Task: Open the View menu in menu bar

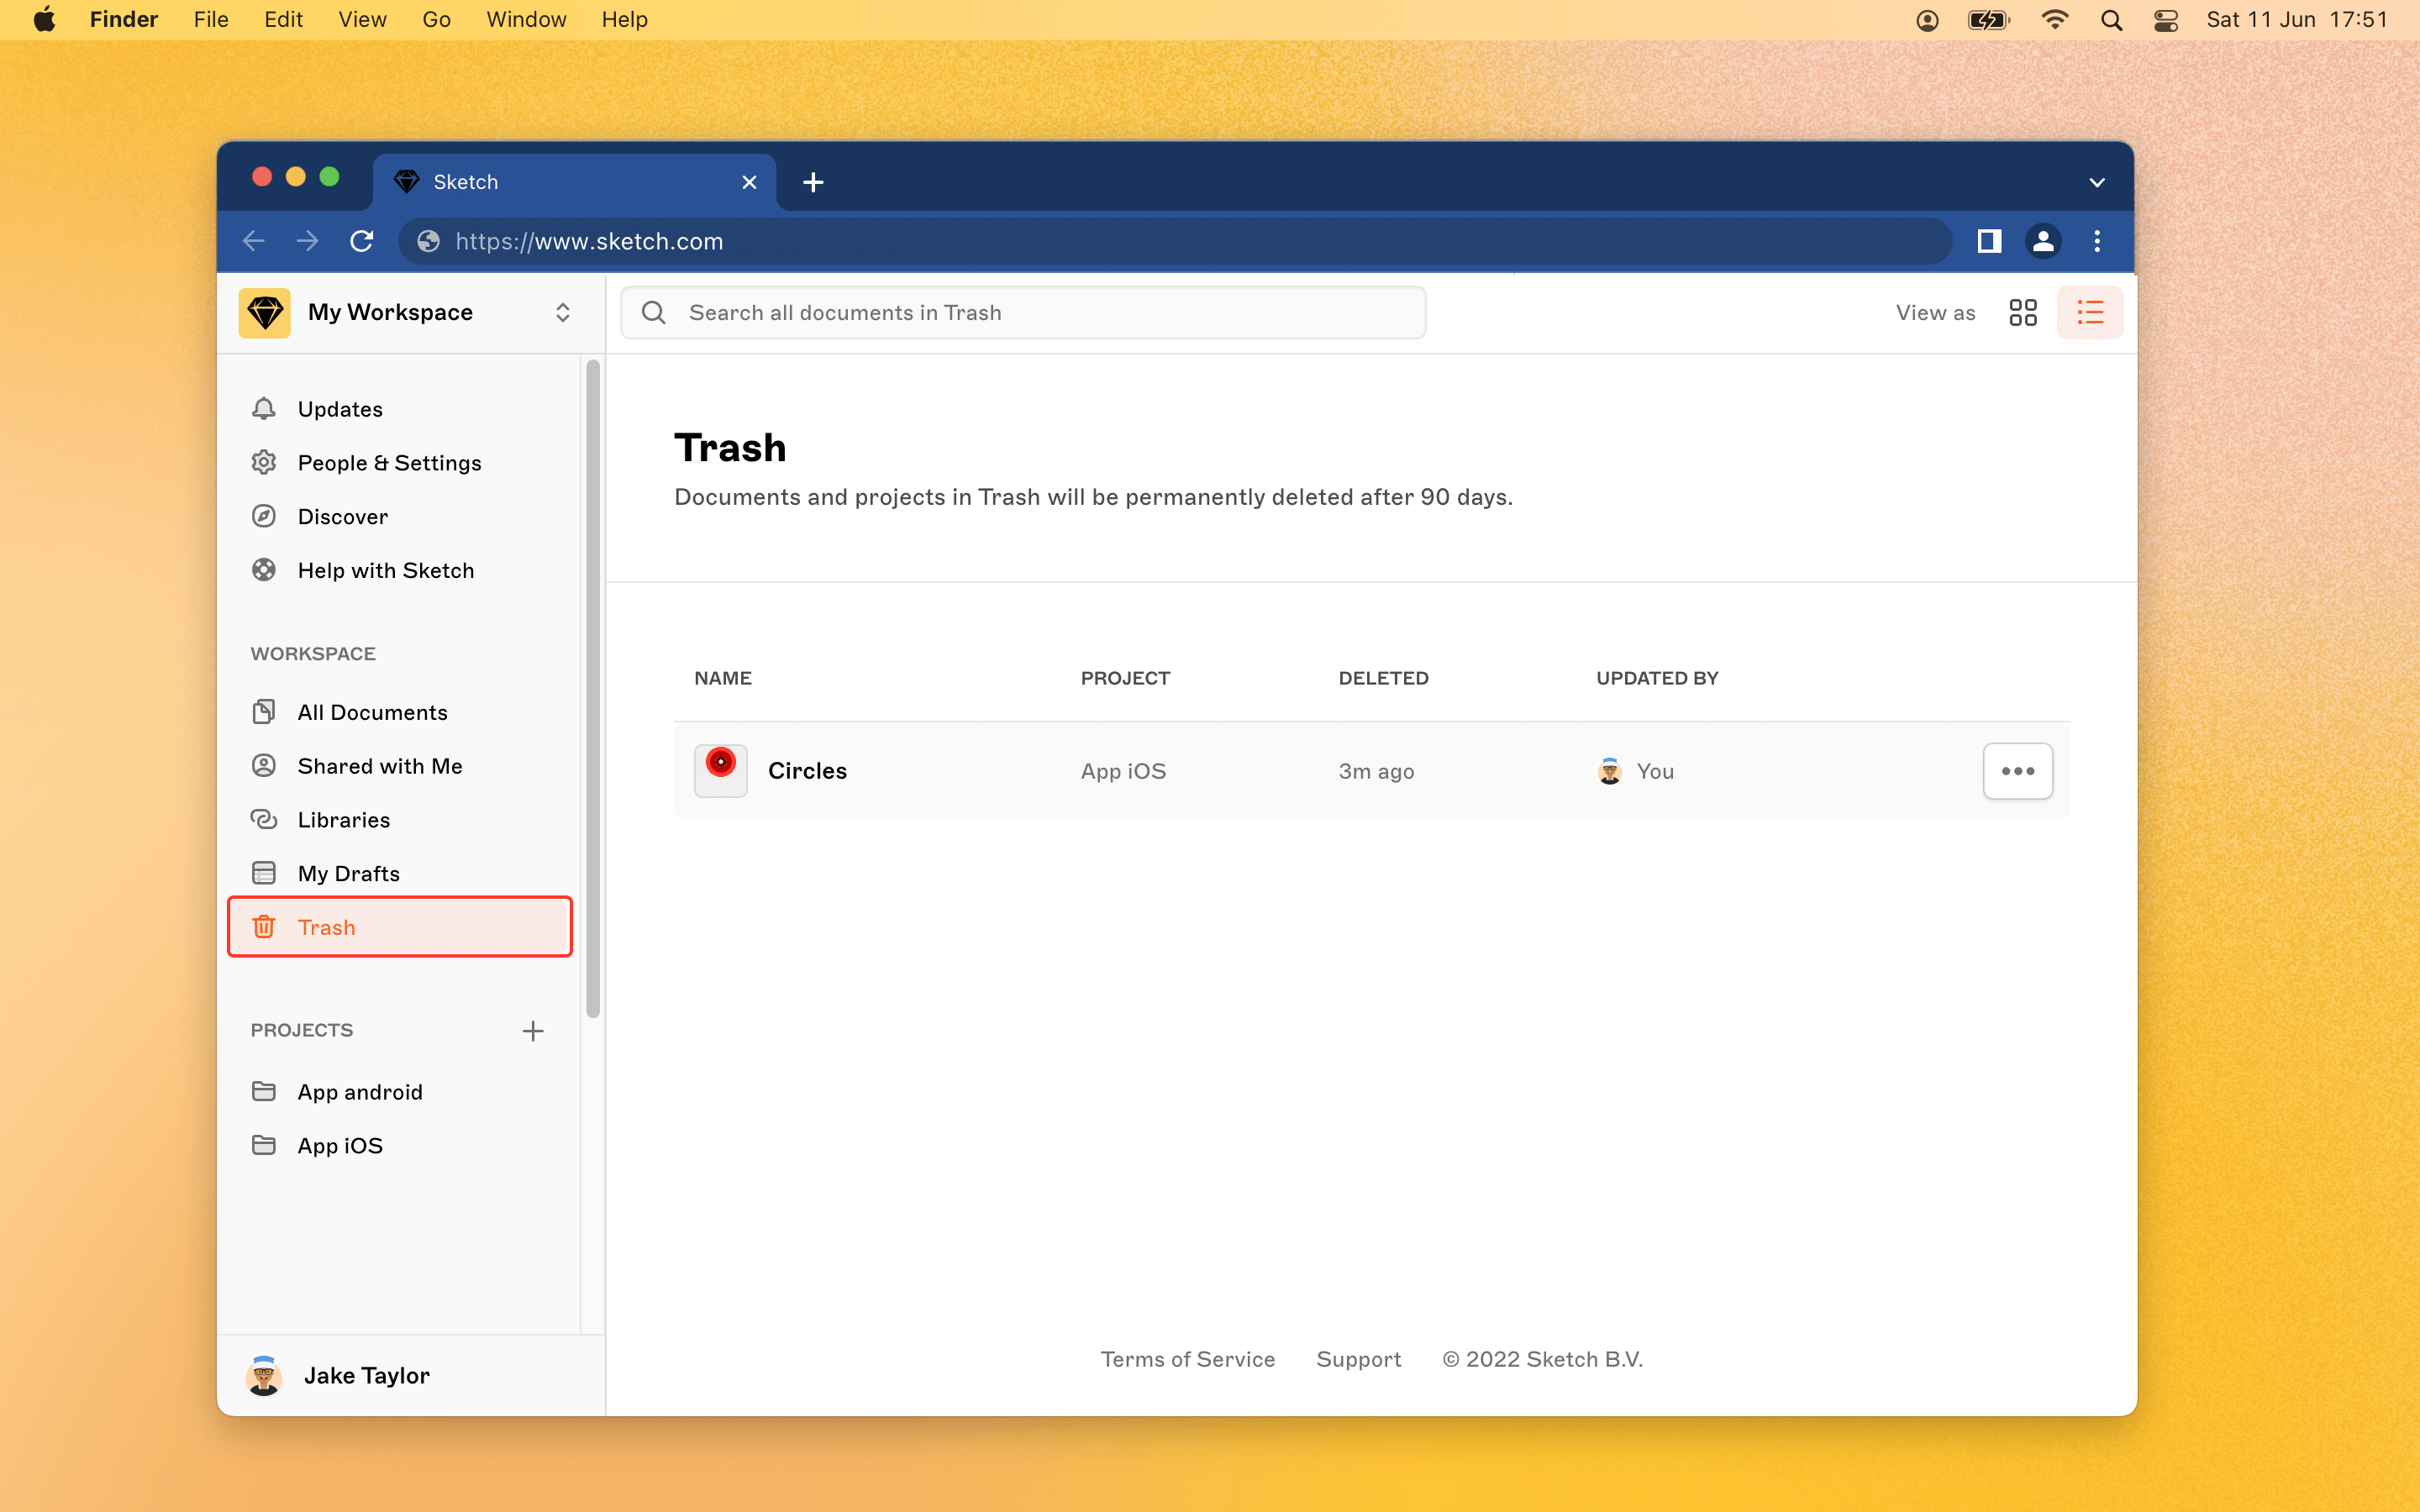Action: (362, 19)
